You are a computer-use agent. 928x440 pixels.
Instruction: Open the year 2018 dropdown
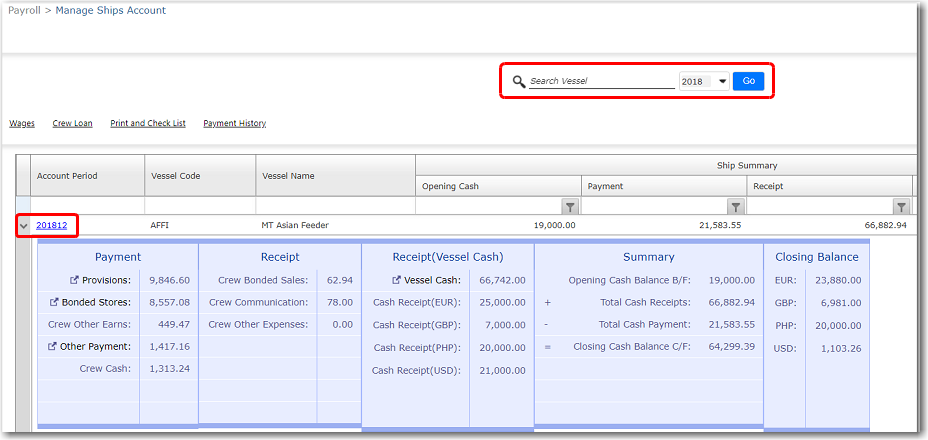722,82
